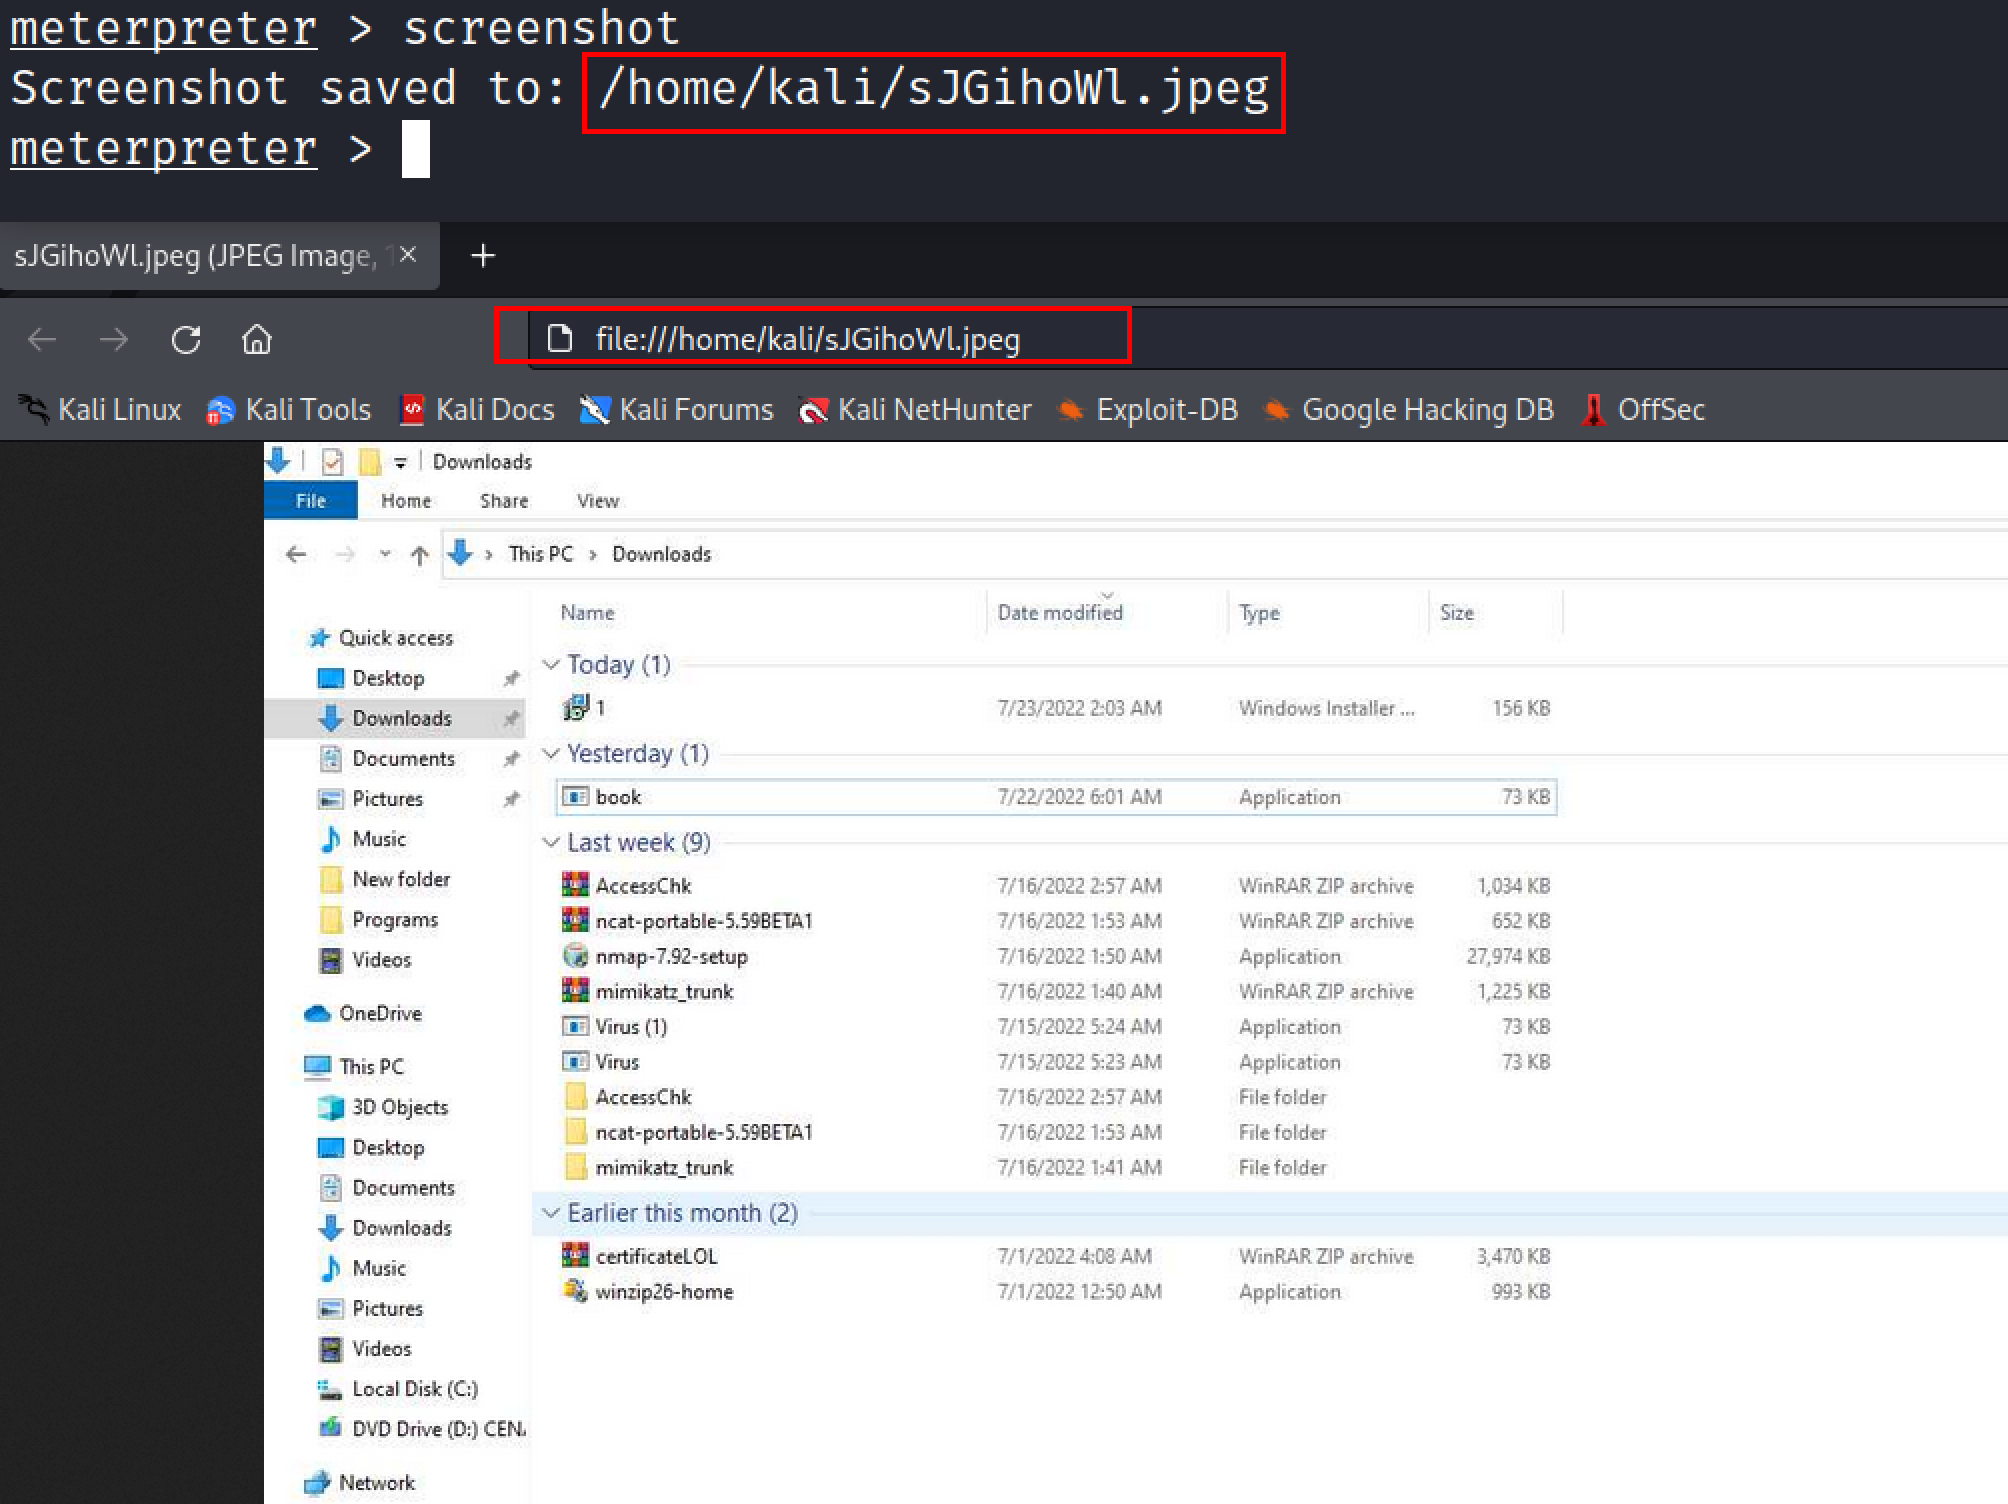This screenshot has width=2008, height=1504.
Task: Open the Kali NetHunter bookmark
Action: tap(915, 409)
